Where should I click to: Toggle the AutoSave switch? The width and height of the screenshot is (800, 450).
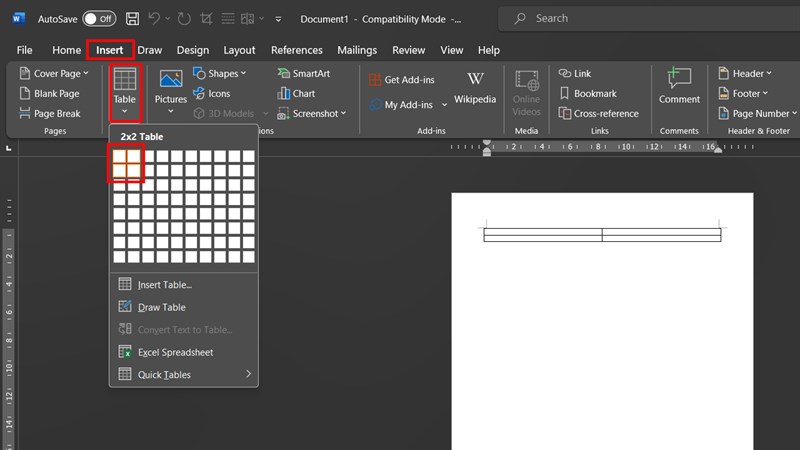click(x=98, y=18)
